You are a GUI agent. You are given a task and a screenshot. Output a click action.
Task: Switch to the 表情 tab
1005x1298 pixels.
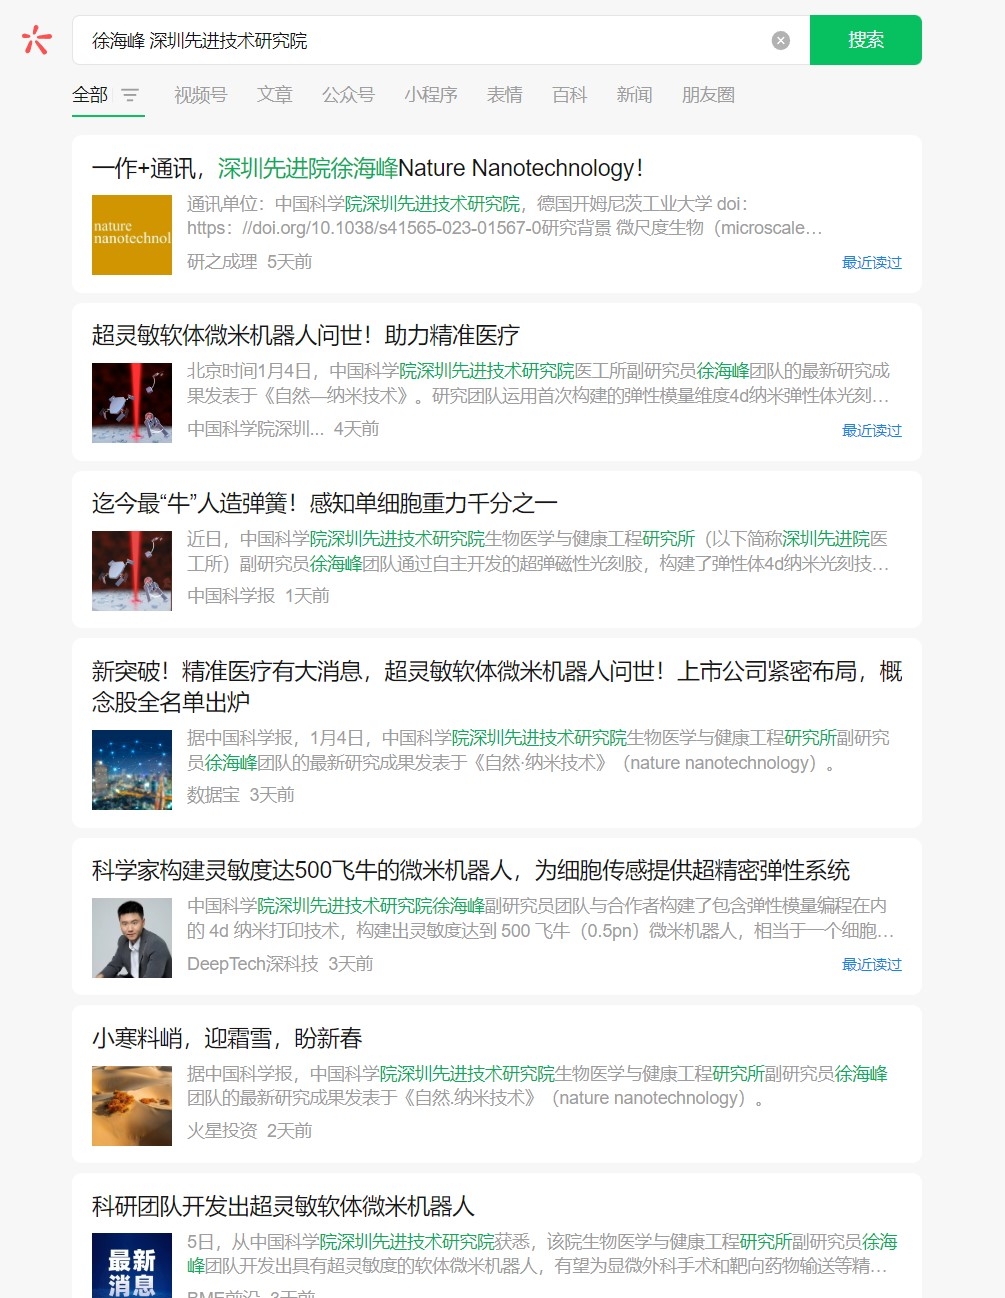505,95
